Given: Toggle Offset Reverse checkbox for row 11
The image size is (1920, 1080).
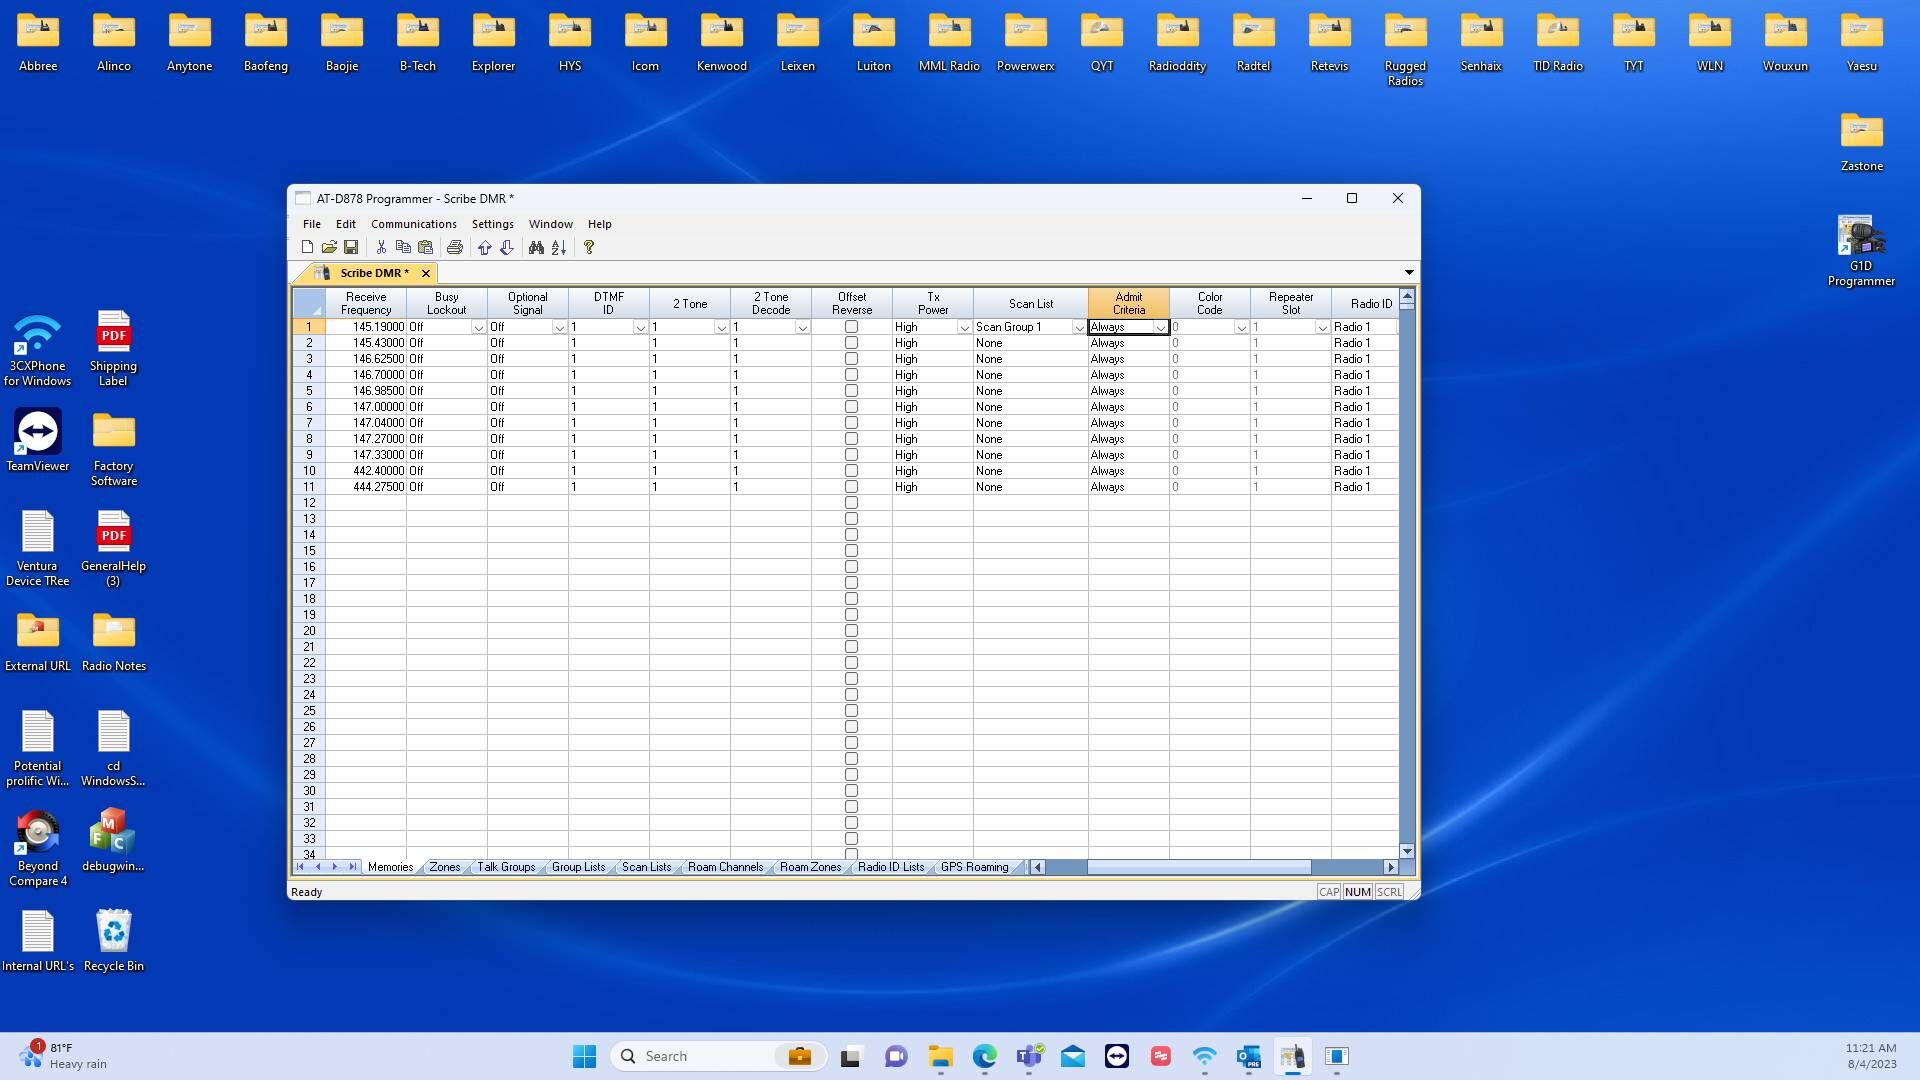Looking at the screenshot, I should [x=851, y=487].
